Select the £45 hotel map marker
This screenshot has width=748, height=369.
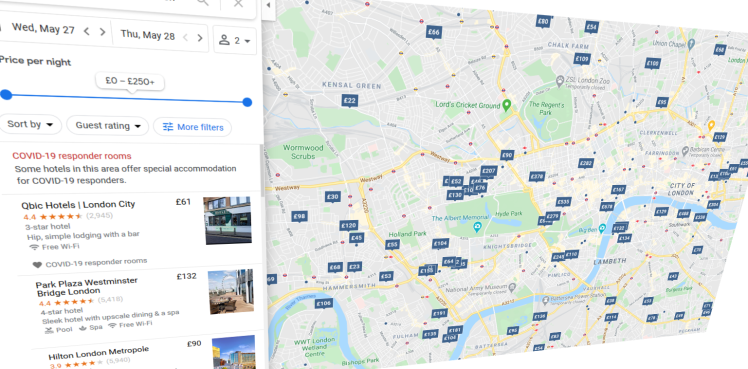tap(356, 238)
